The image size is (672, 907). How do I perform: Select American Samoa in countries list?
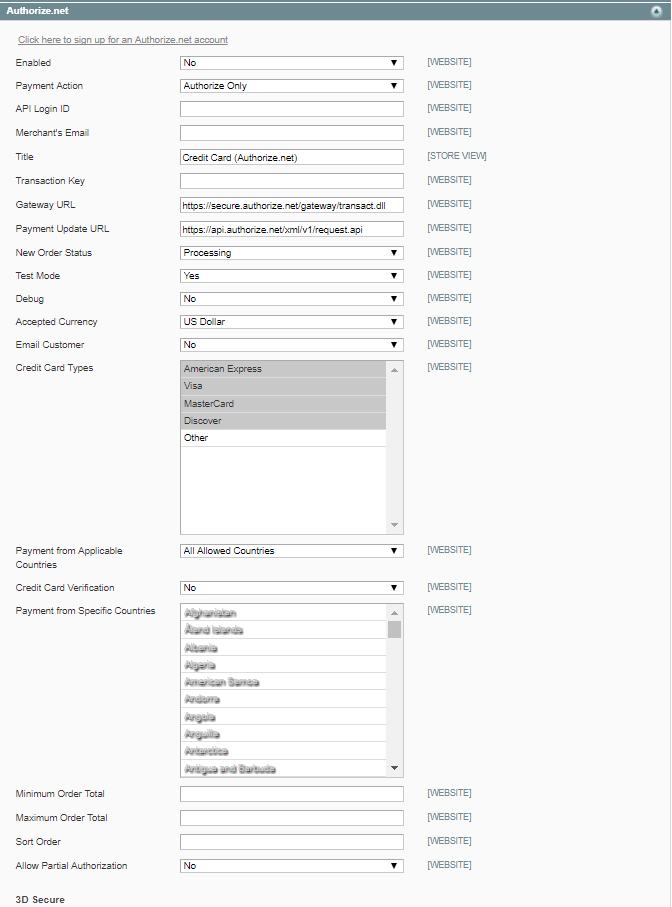click(x=283, y=682)
